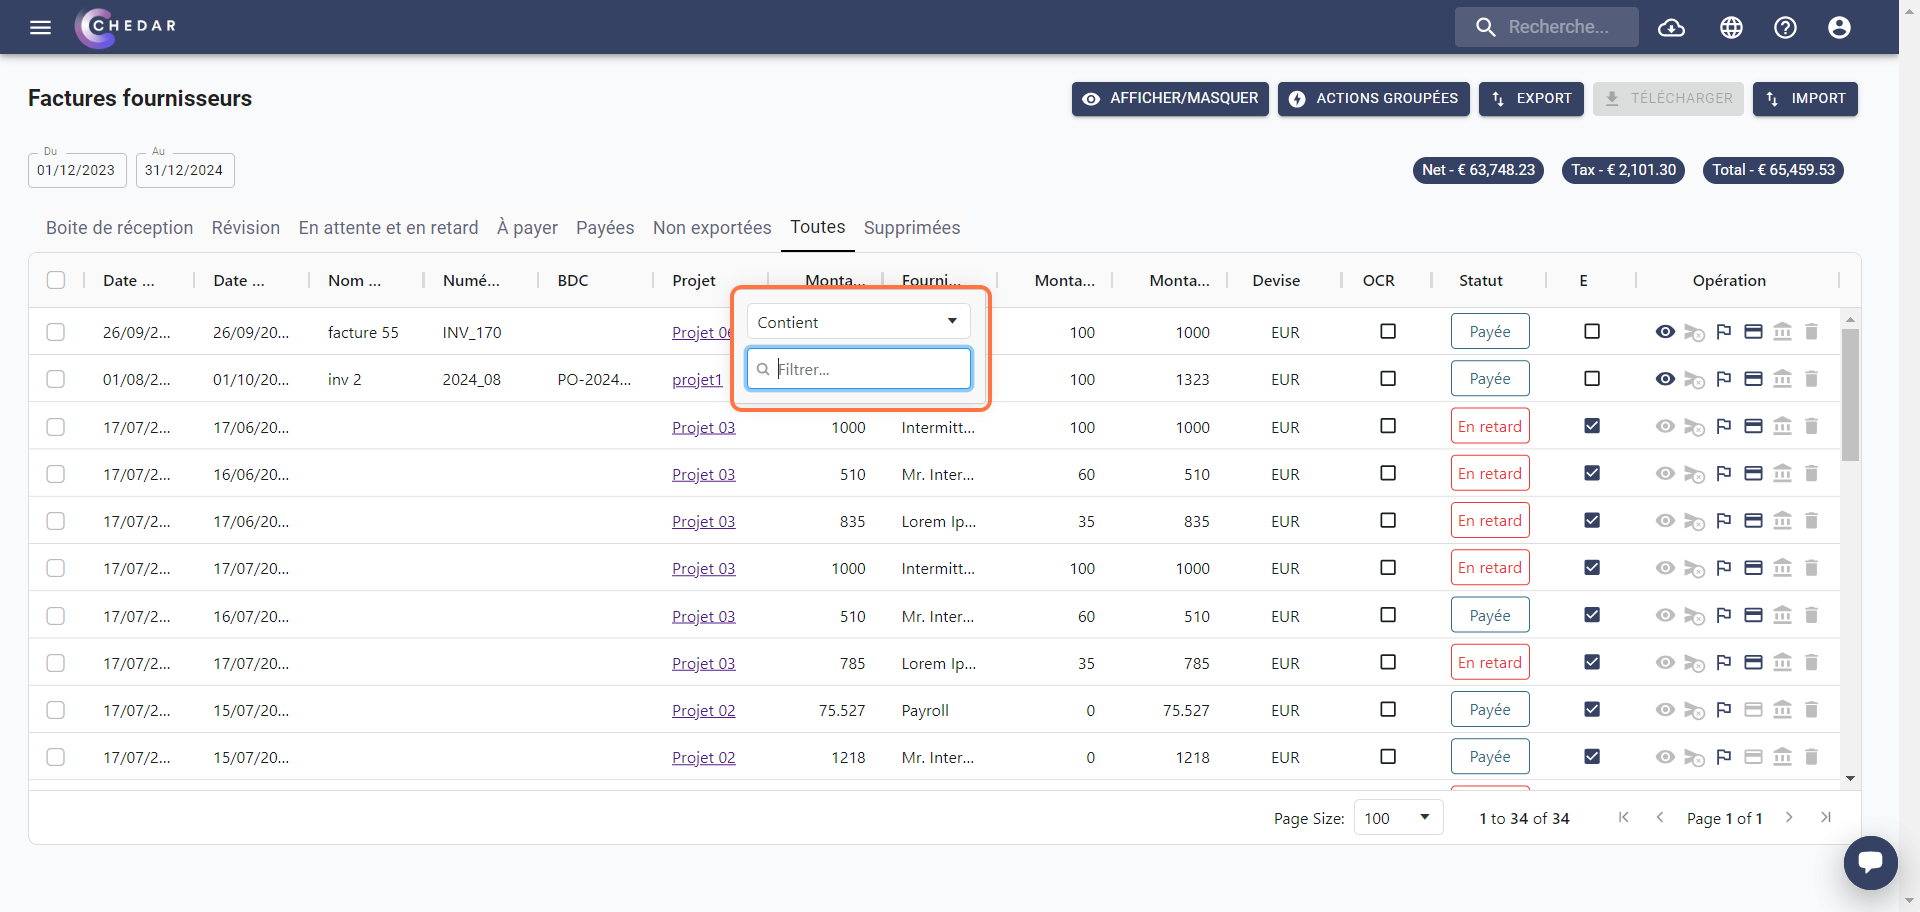The height and width of the screenshot is (912, 1920).
Task: Switch to the Supprimées tab
Action: [x=912, y=228]
